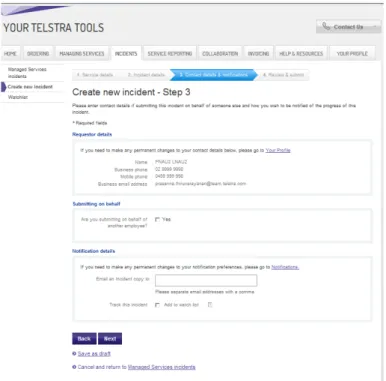Open the dropdown arrow on Contact Us
Viewport: 386px width, 381px height.
click(375, 27)
